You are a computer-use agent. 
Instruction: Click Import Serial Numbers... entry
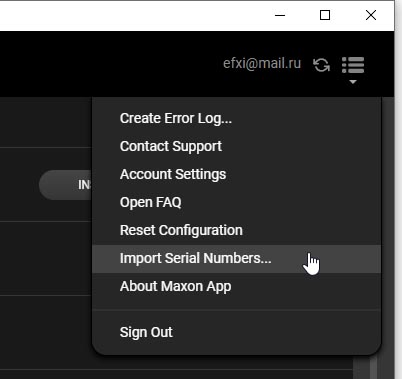coord(236,259)
